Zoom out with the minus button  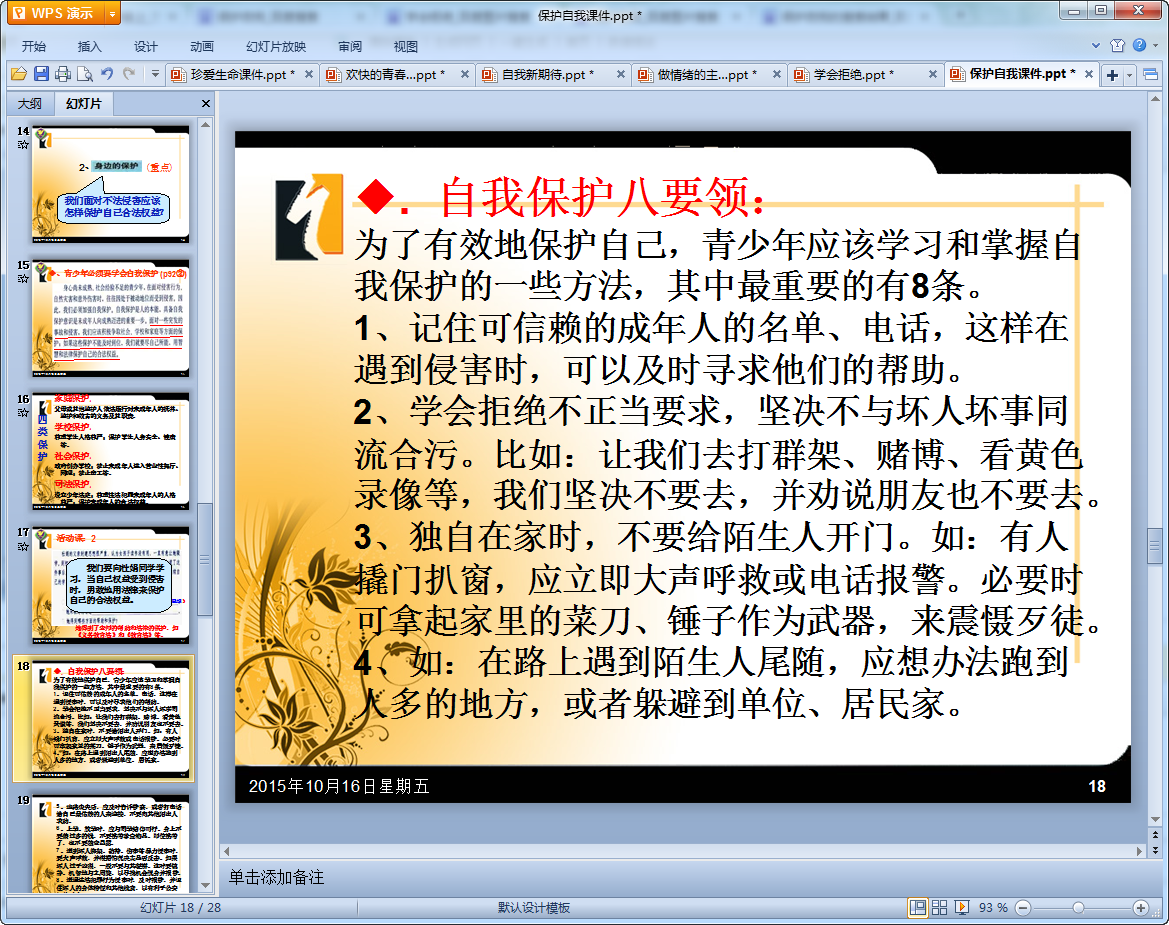1023,907
